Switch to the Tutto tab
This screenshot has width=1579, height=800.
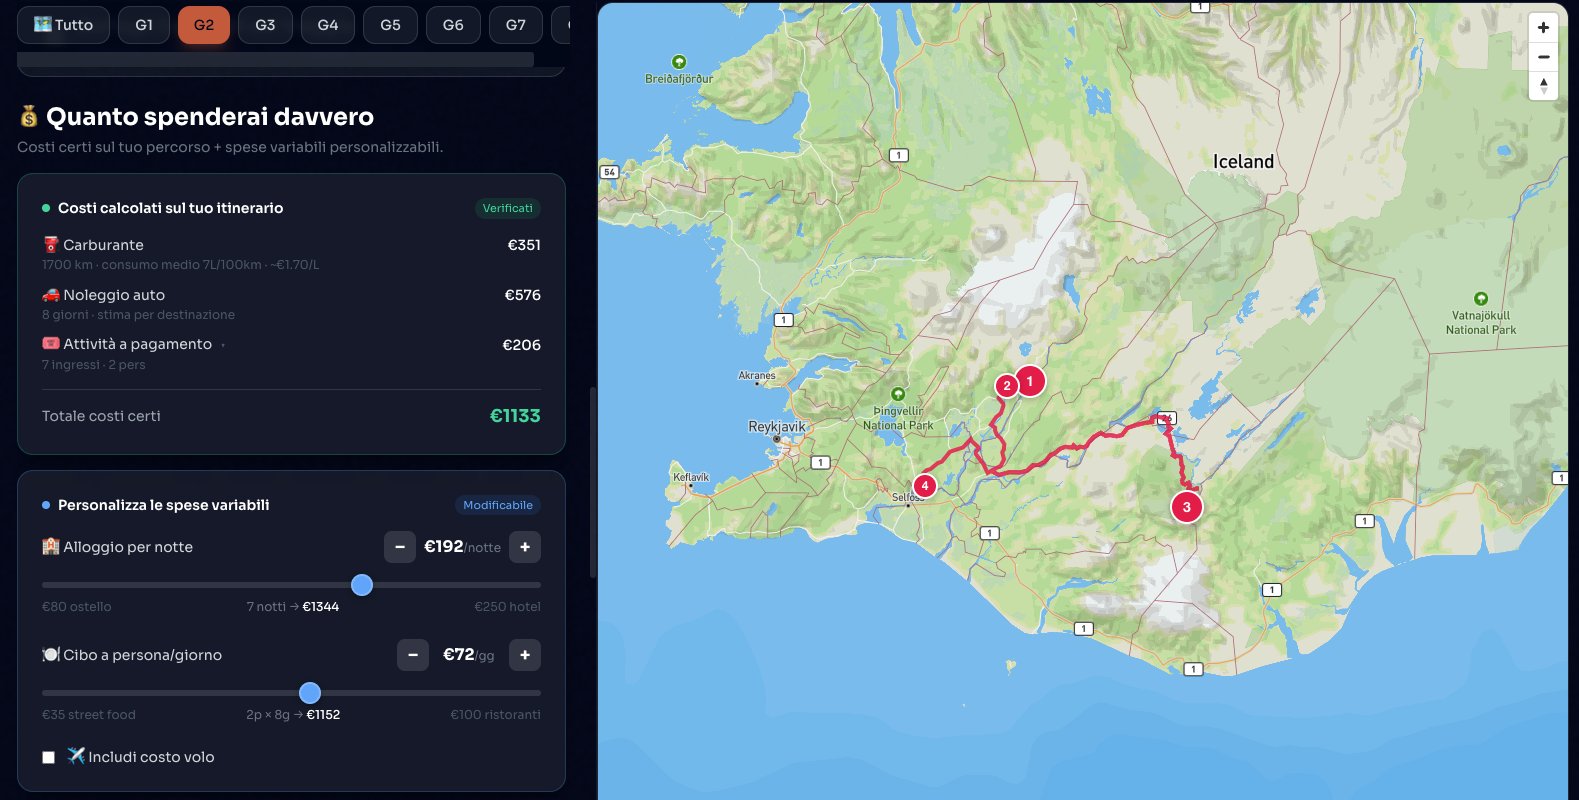pyautogui.click(x=63, y=25)
